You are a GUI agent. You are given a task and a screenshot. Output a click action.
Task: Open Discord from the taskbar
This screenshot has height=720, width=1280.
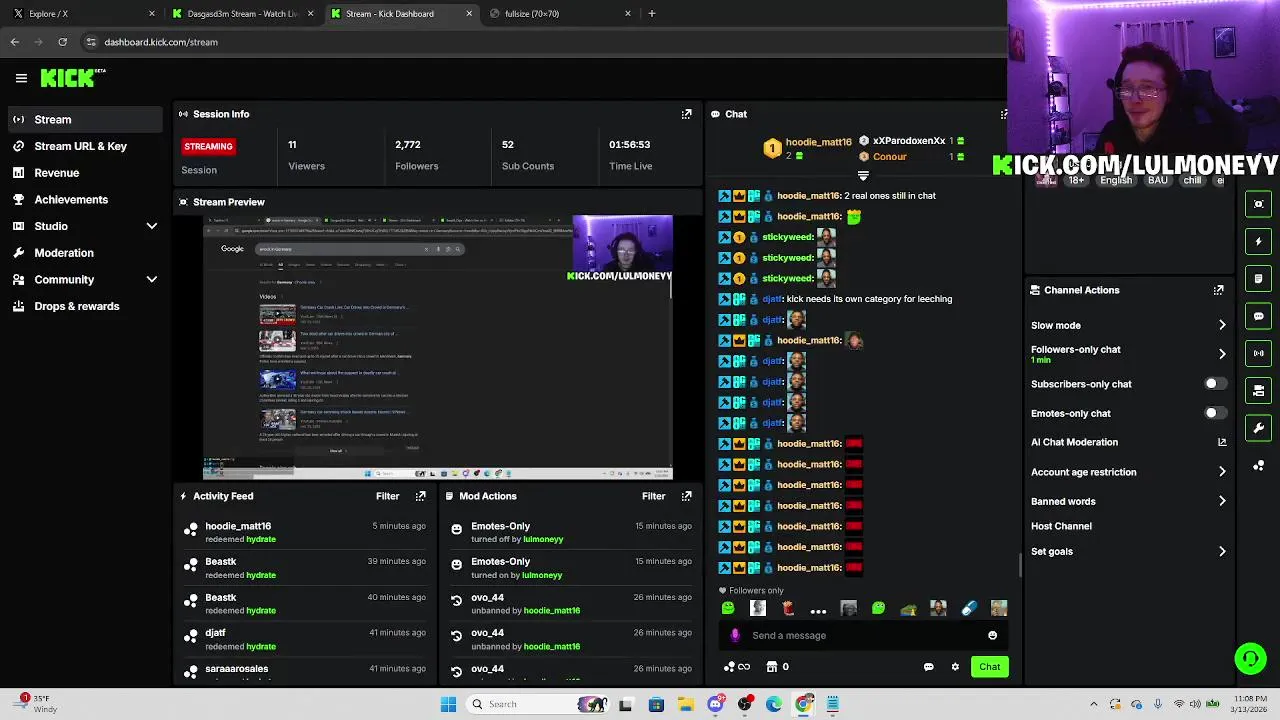point(715,704)
